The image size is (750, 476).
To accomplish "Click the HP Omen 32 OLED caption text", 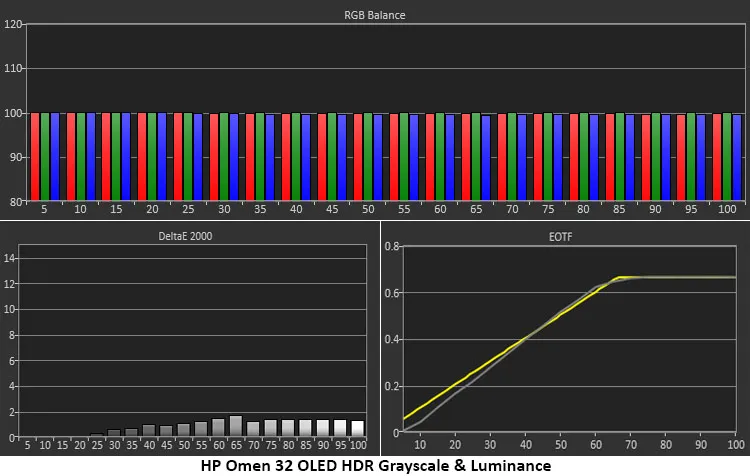I will point(376,465).
